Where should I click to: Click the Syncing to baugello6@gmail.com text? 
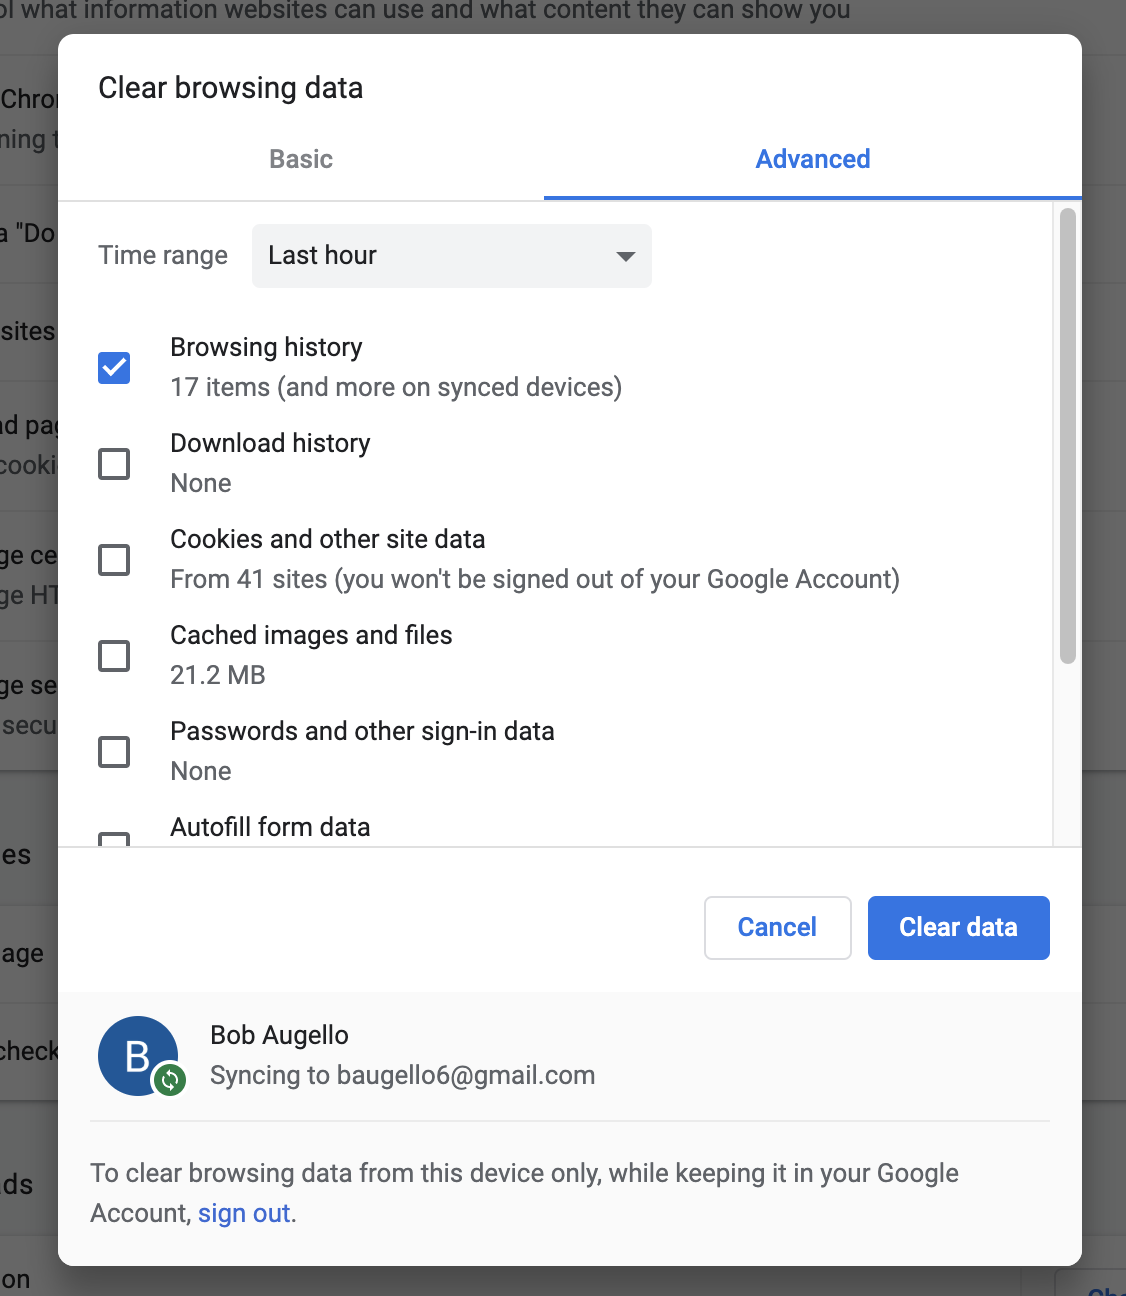pos(403,1075)
